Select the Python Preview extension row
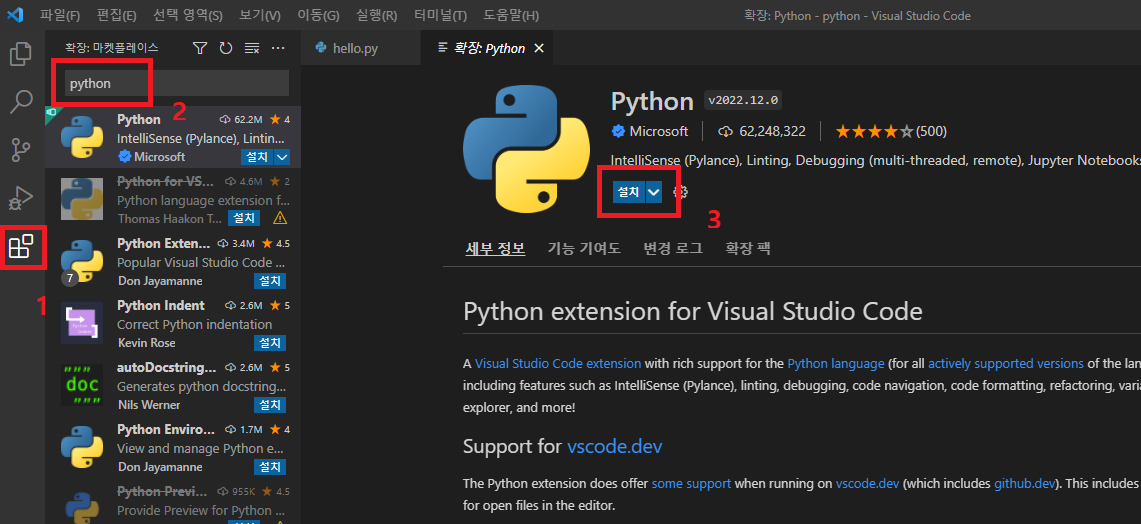 click(172, 501)
